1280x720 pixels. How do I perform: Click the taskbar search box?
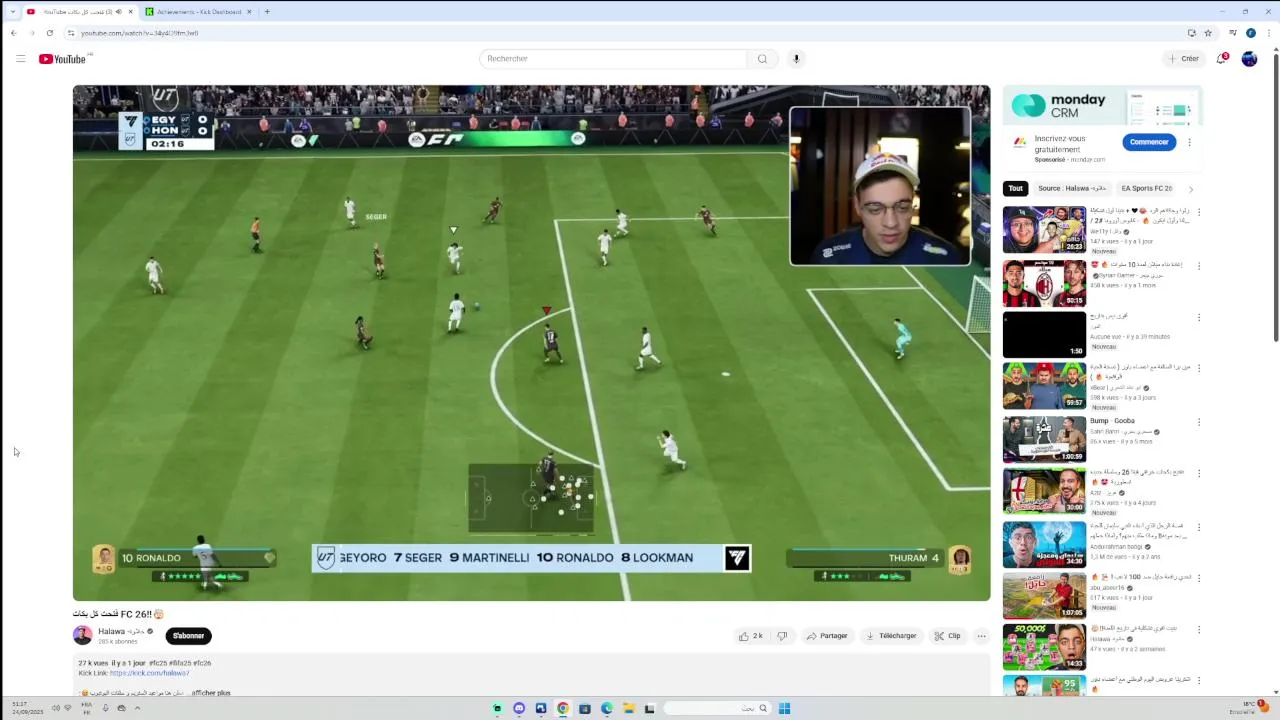716,708
